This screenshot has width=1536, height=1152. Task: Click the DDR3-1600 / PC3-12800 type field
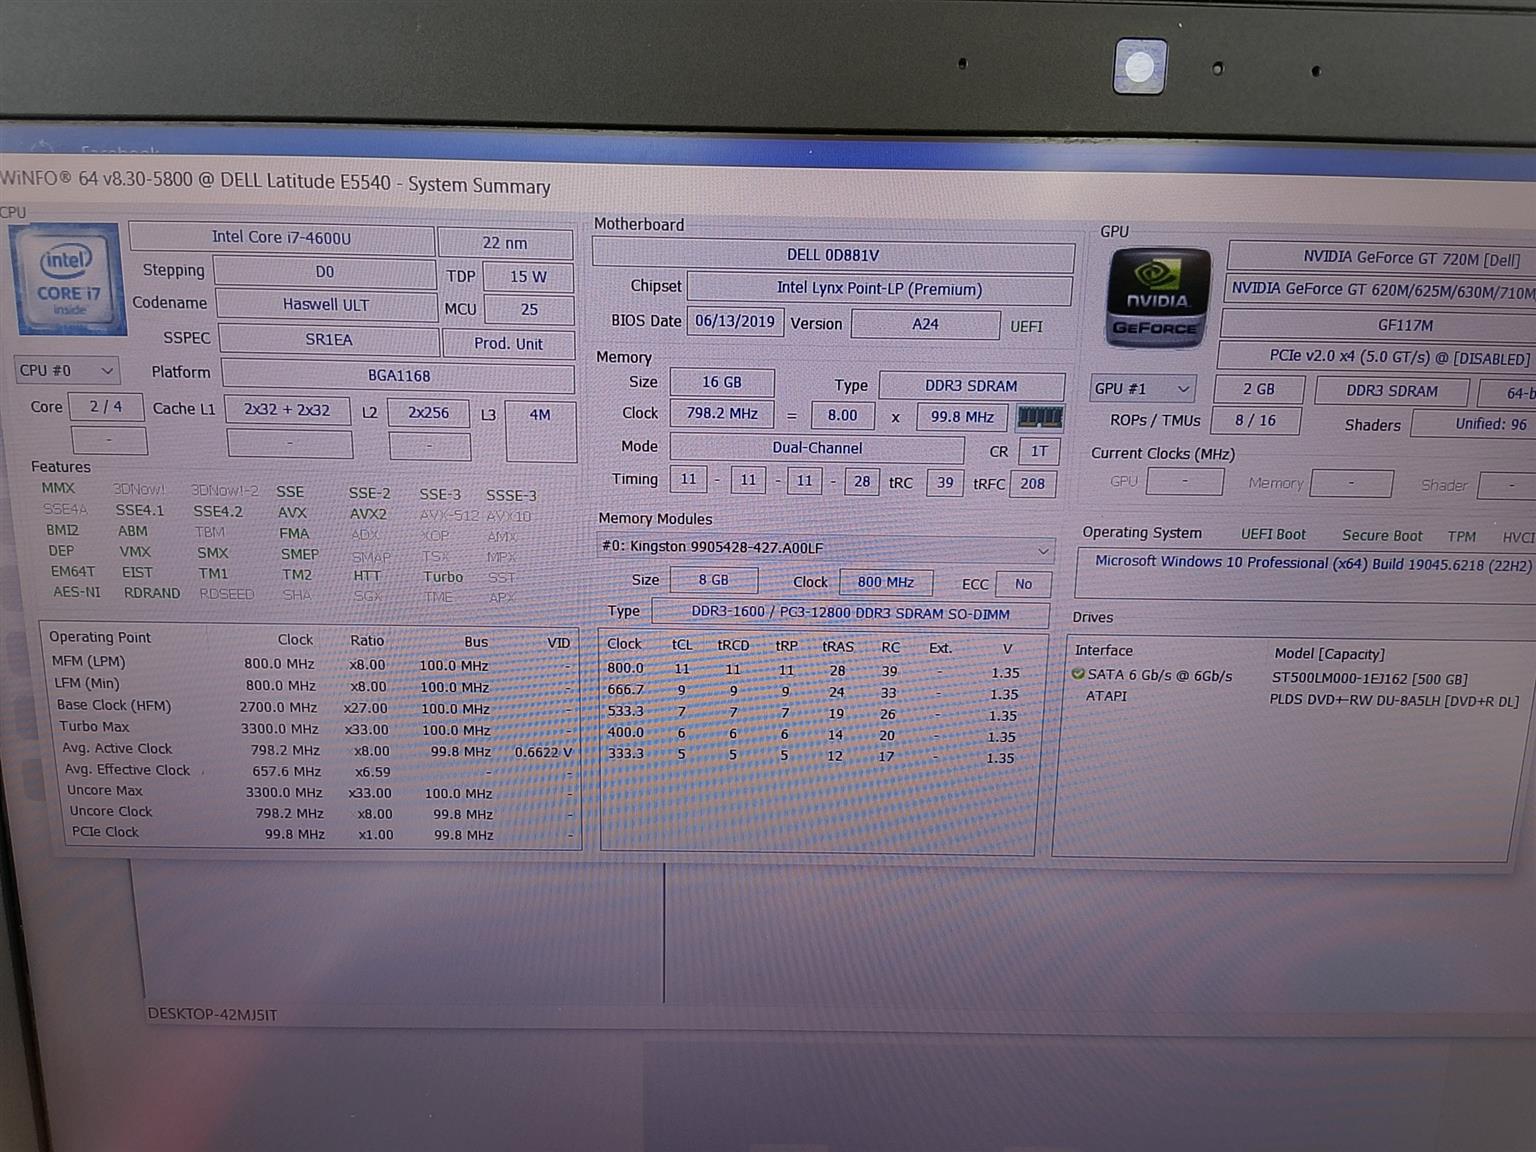click(850, 613)
